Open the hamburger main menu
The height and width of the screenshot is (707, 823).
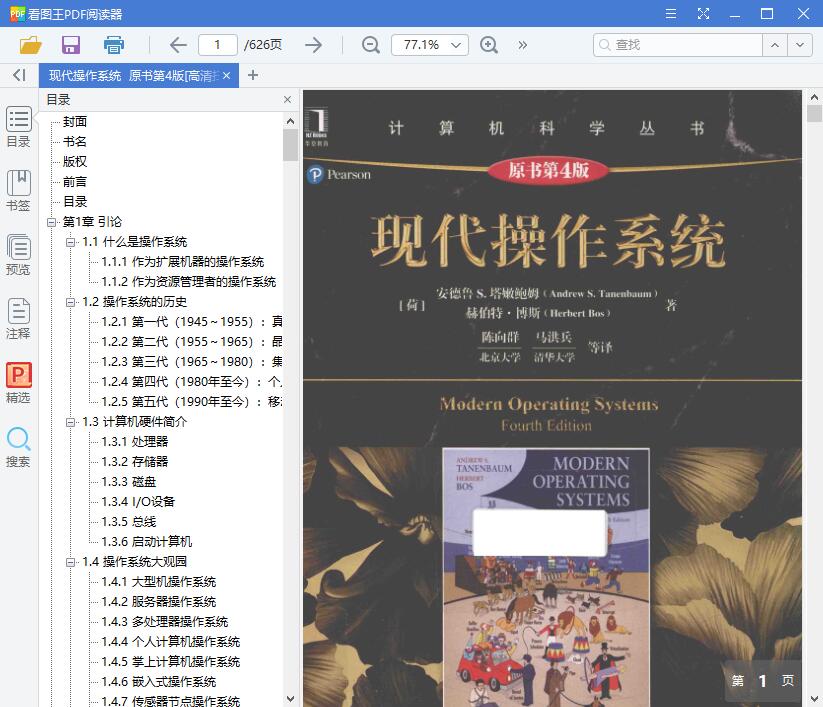point(671,14)
